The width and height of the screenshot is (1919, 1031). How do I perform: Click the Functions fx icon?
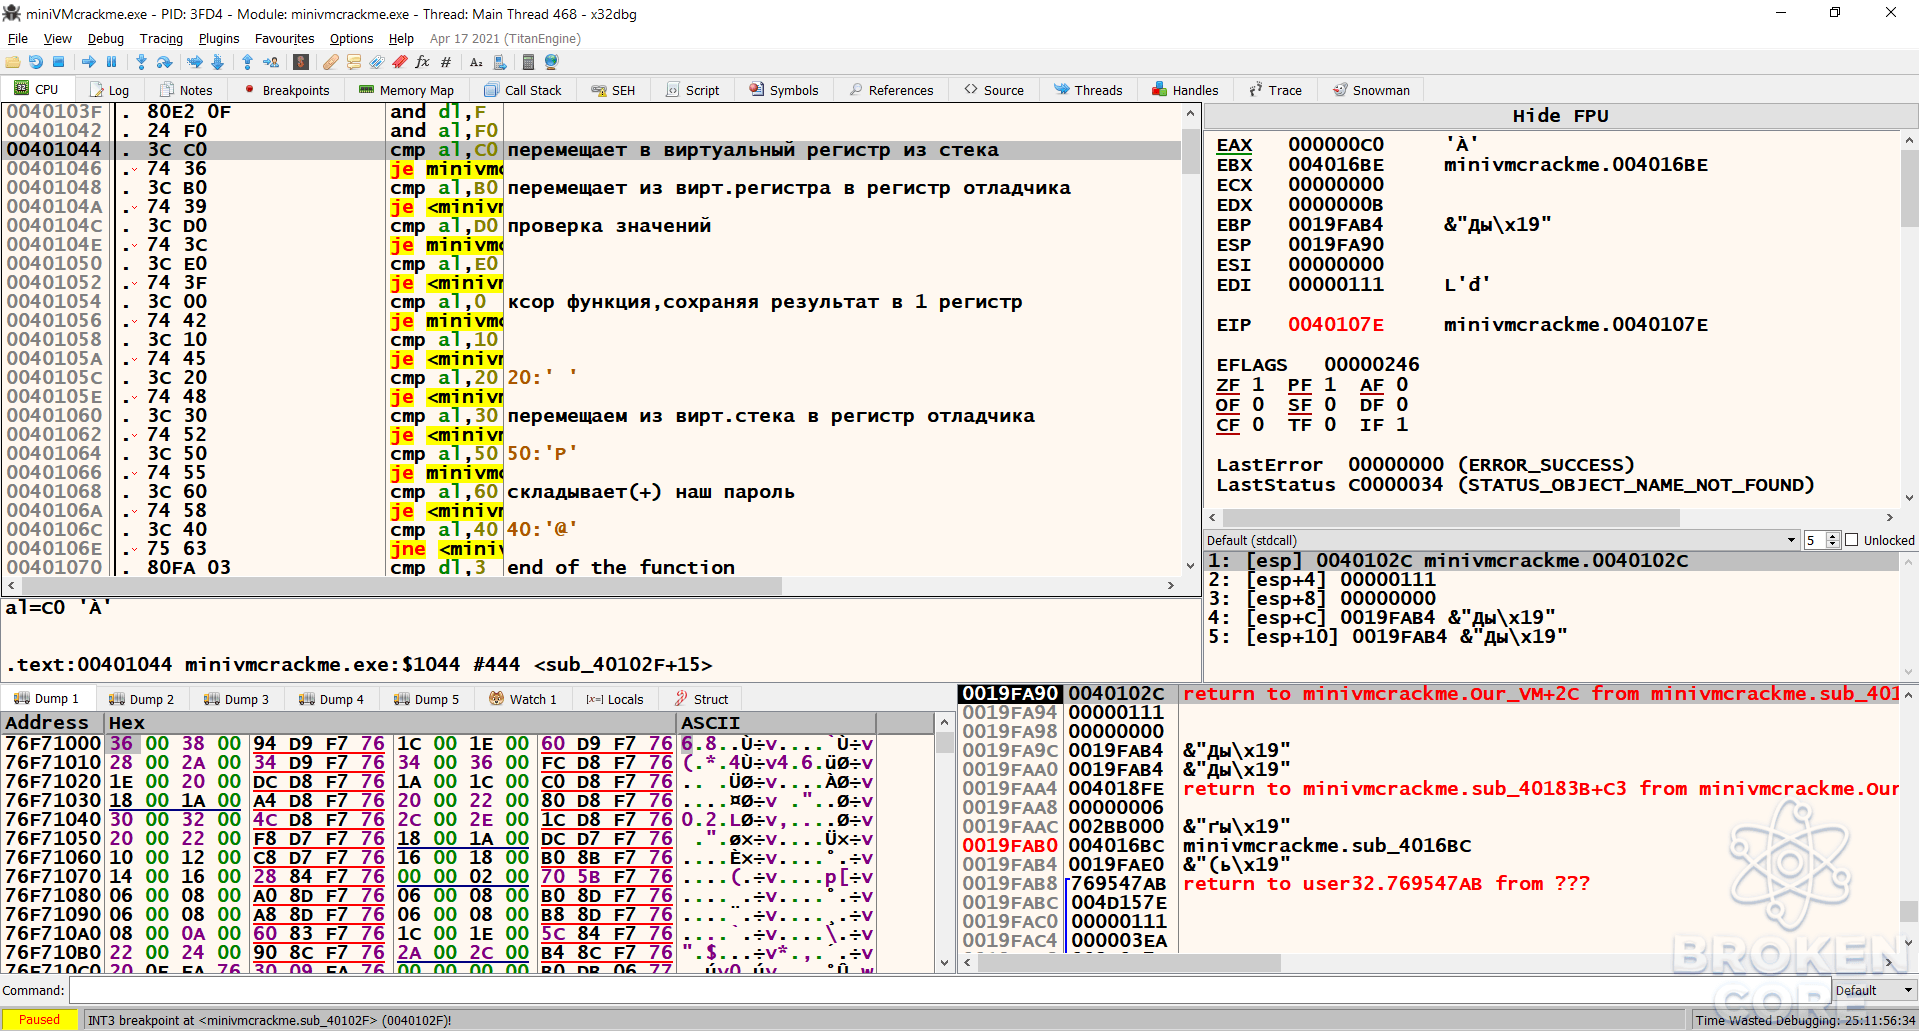pyautogui.click(x=422, y=62)
